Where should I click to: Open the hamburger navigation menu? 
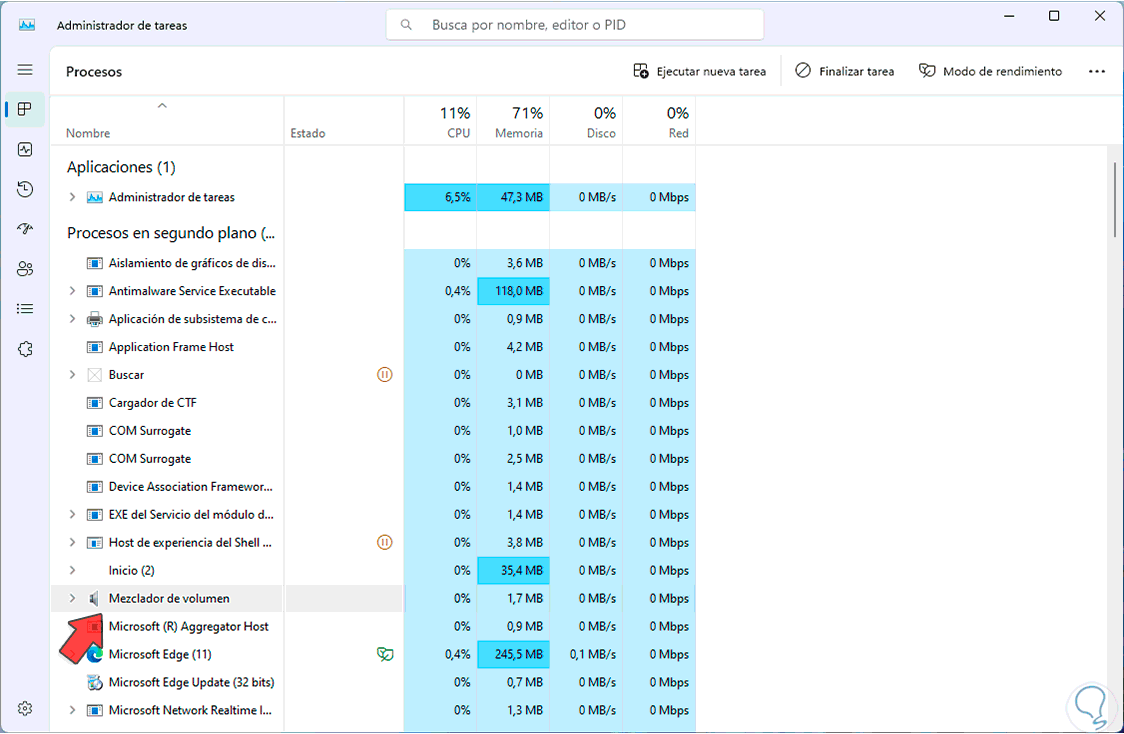tap(25, 70)
